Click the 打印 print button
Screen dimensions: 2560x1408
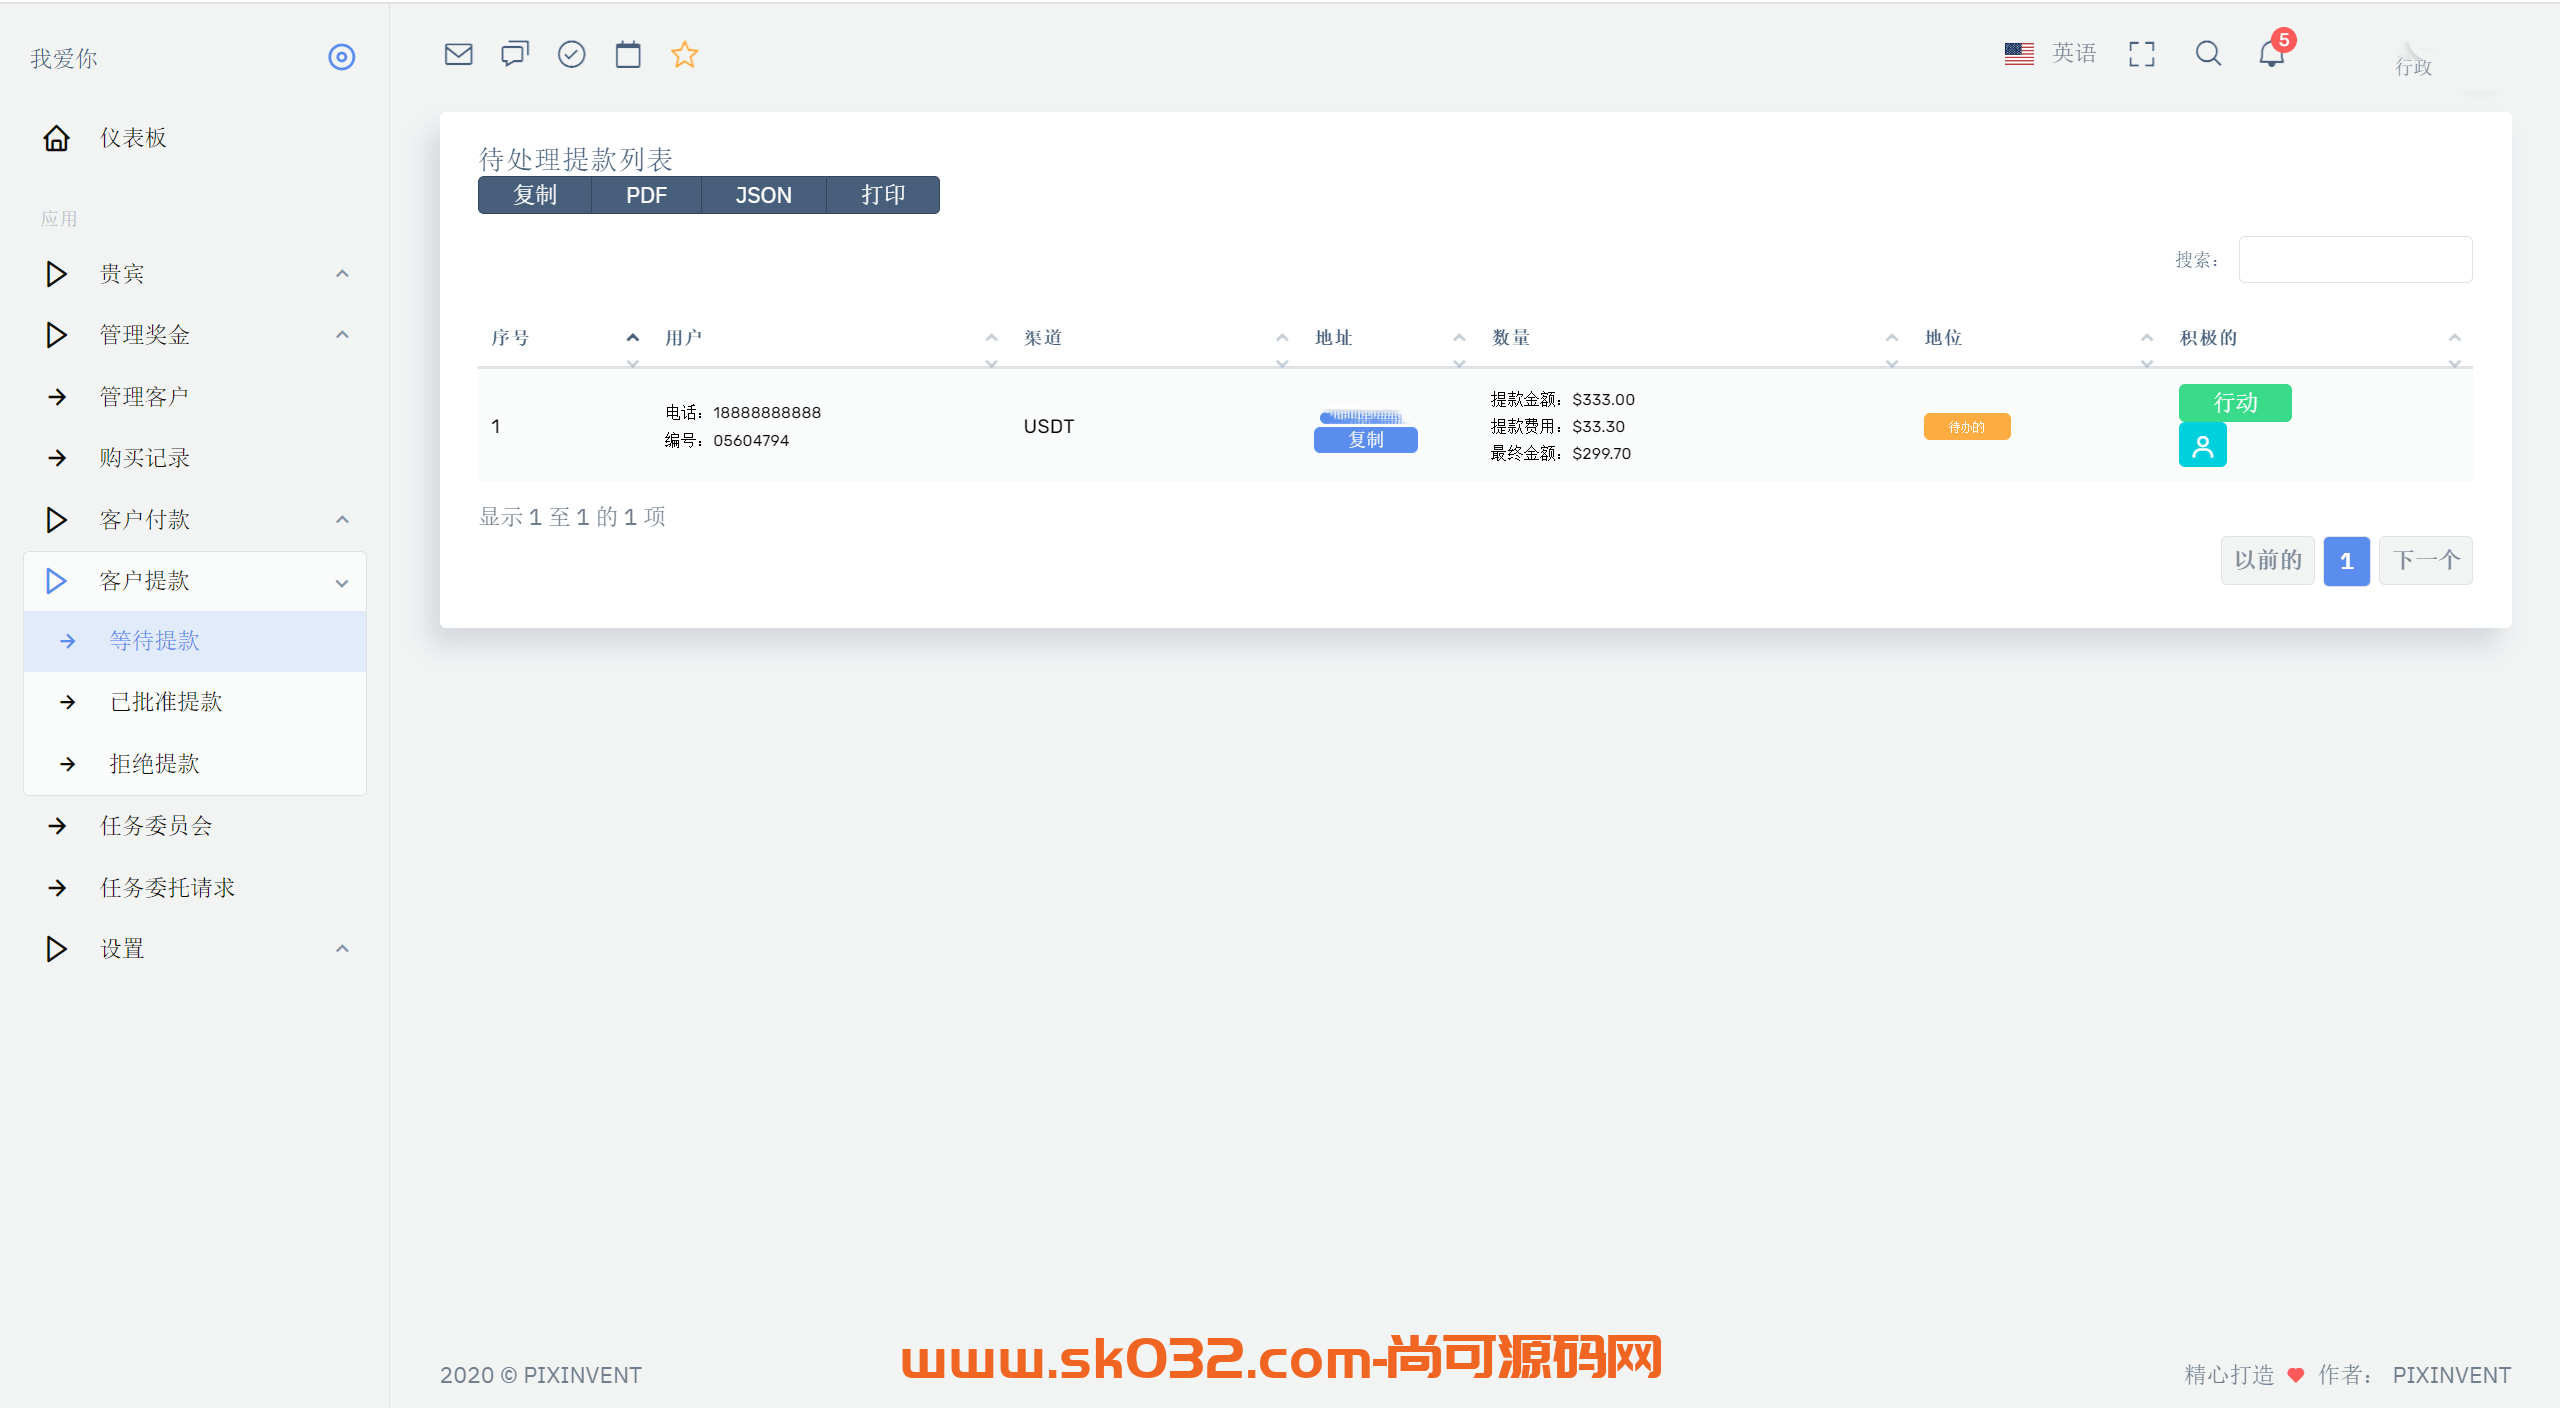point(883,195)
